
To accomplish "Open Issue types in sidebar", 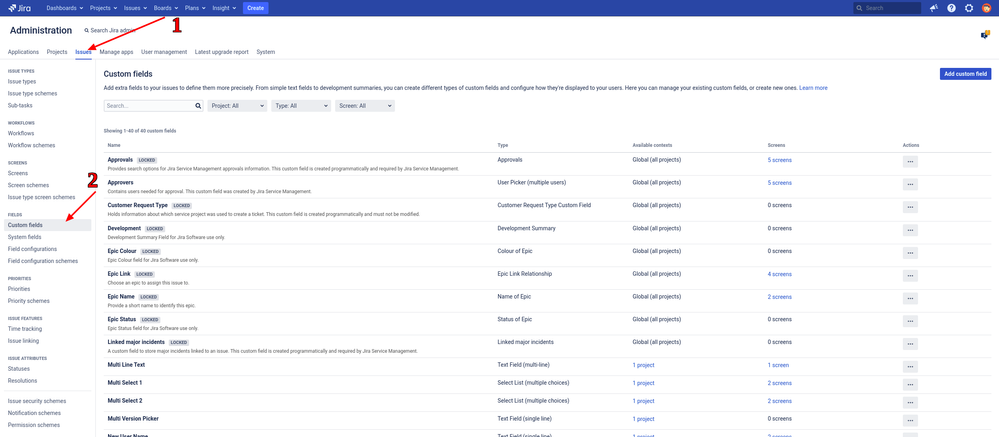I will 22,82.
